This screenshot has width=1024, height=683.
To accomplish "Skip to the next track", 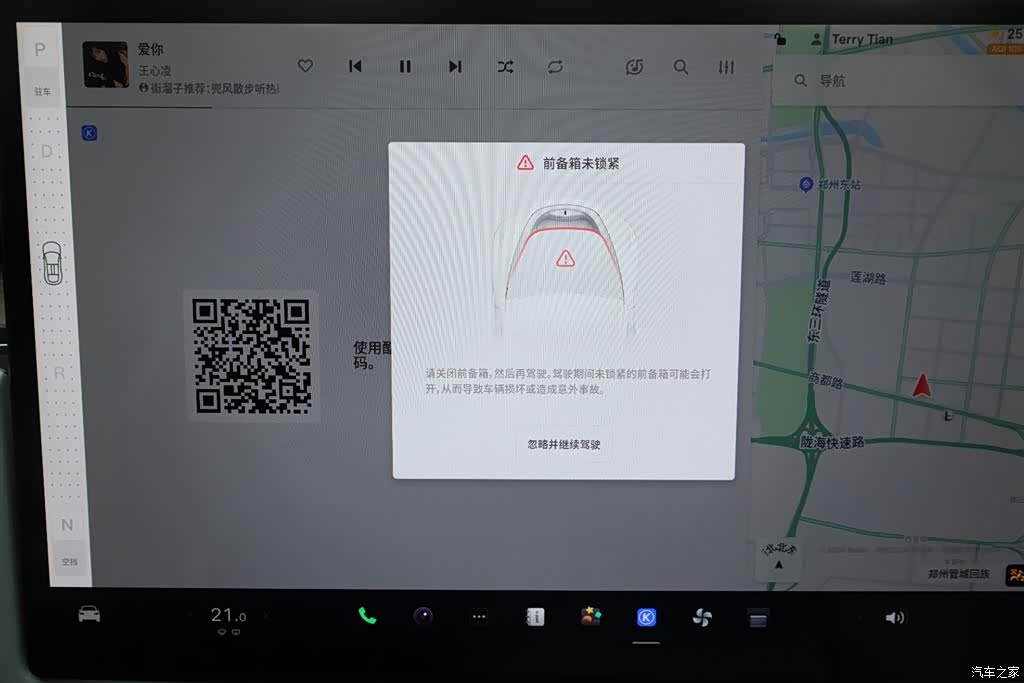I will (455, 67).
